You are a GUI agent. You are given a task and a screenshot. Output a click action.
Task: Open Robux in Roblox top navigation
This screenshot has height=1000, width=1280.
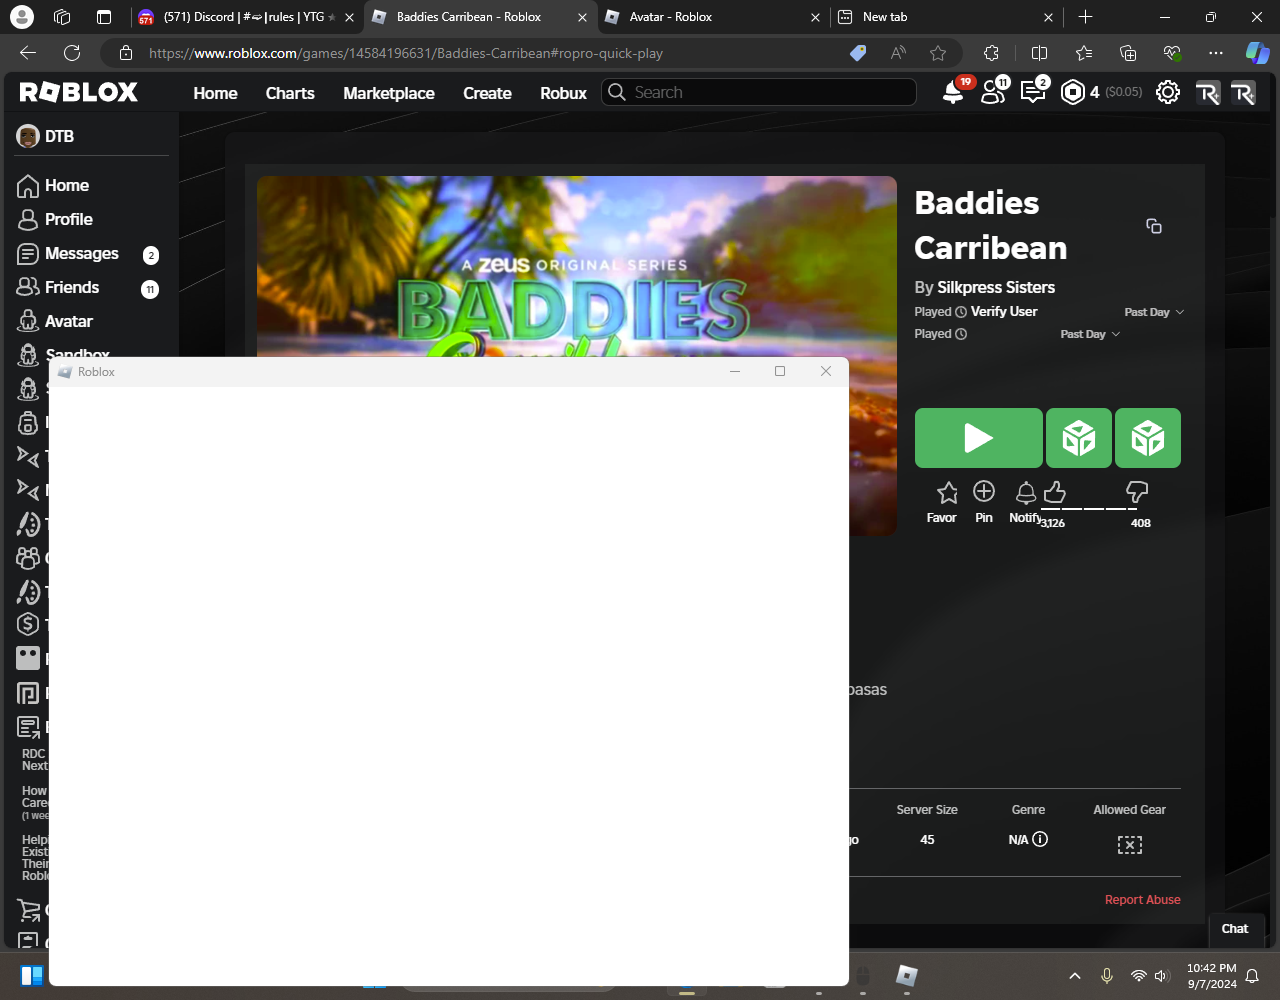[x=563, y=93]
